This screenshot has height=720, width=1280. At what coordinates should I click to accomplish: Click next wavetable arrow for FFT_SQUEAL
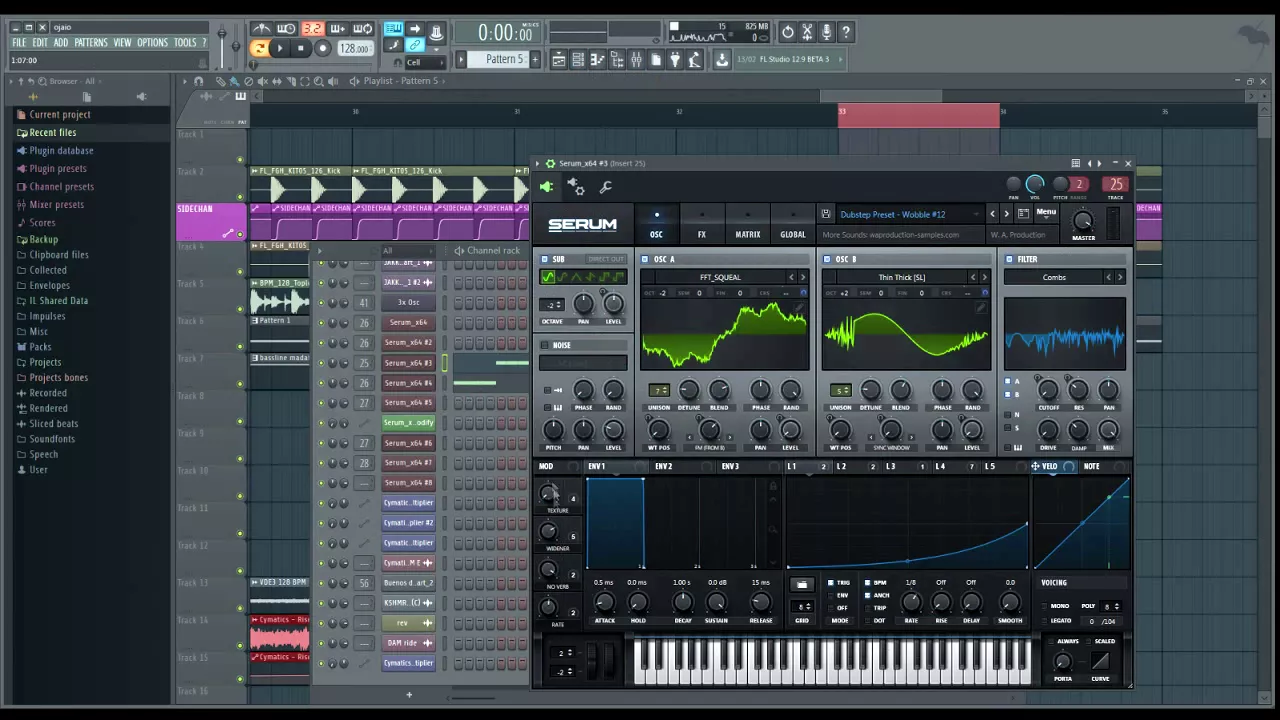[802, 277]
